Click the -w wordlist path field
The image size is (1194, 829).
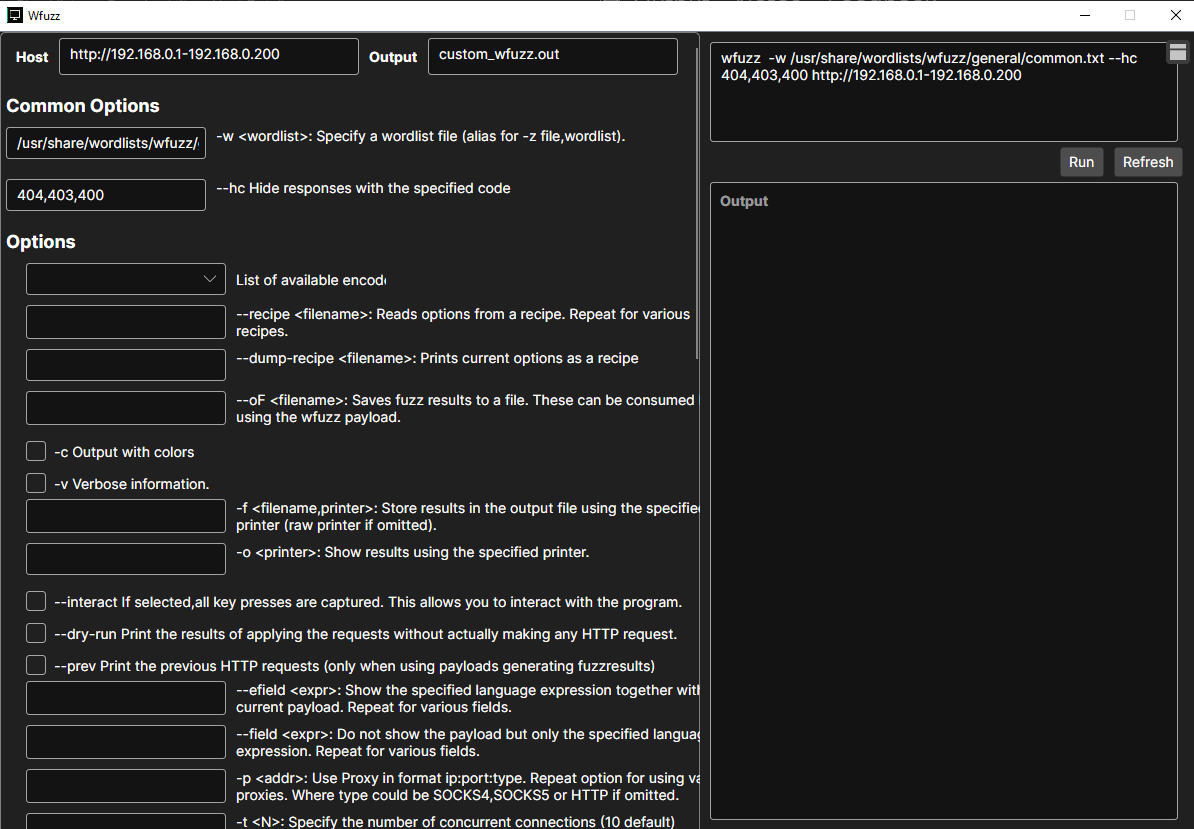(x=106, y=143)
